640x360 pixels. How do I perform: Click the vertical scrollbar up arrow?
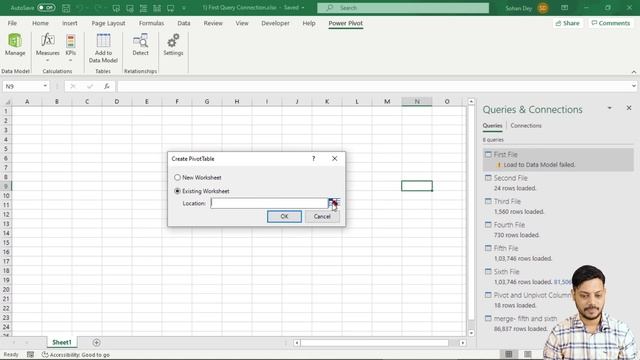point(471,101)
